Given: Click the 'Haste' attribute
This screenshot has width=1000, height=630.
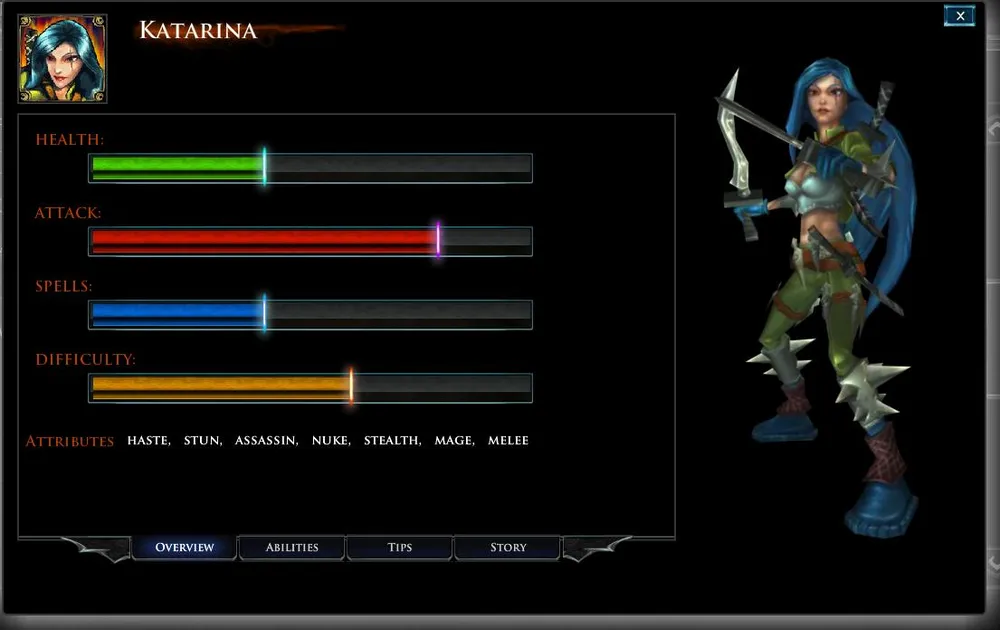Looking at the screenshot, I should 149,441.
